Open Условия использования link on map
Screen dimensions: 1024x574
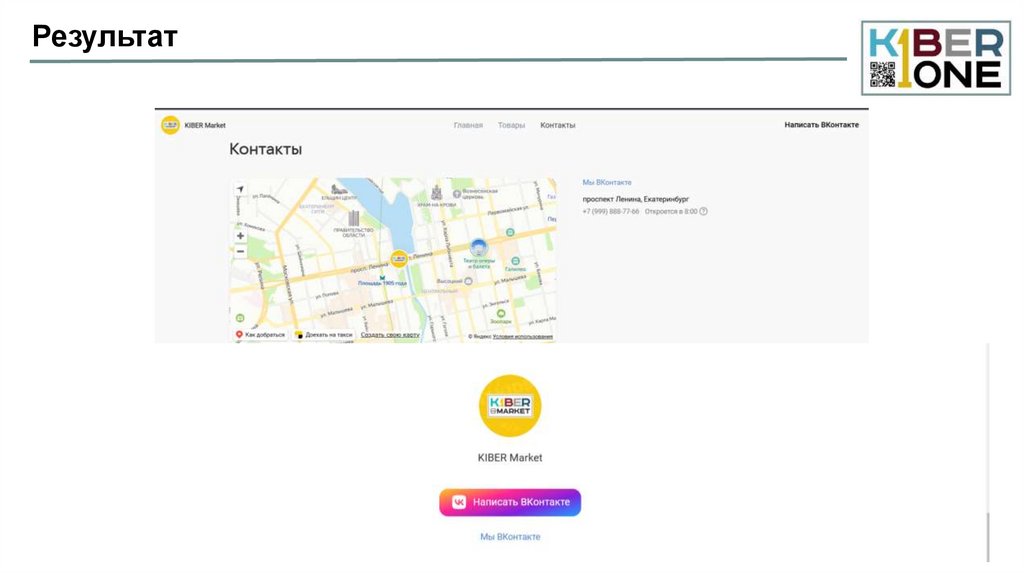(522, 336)
